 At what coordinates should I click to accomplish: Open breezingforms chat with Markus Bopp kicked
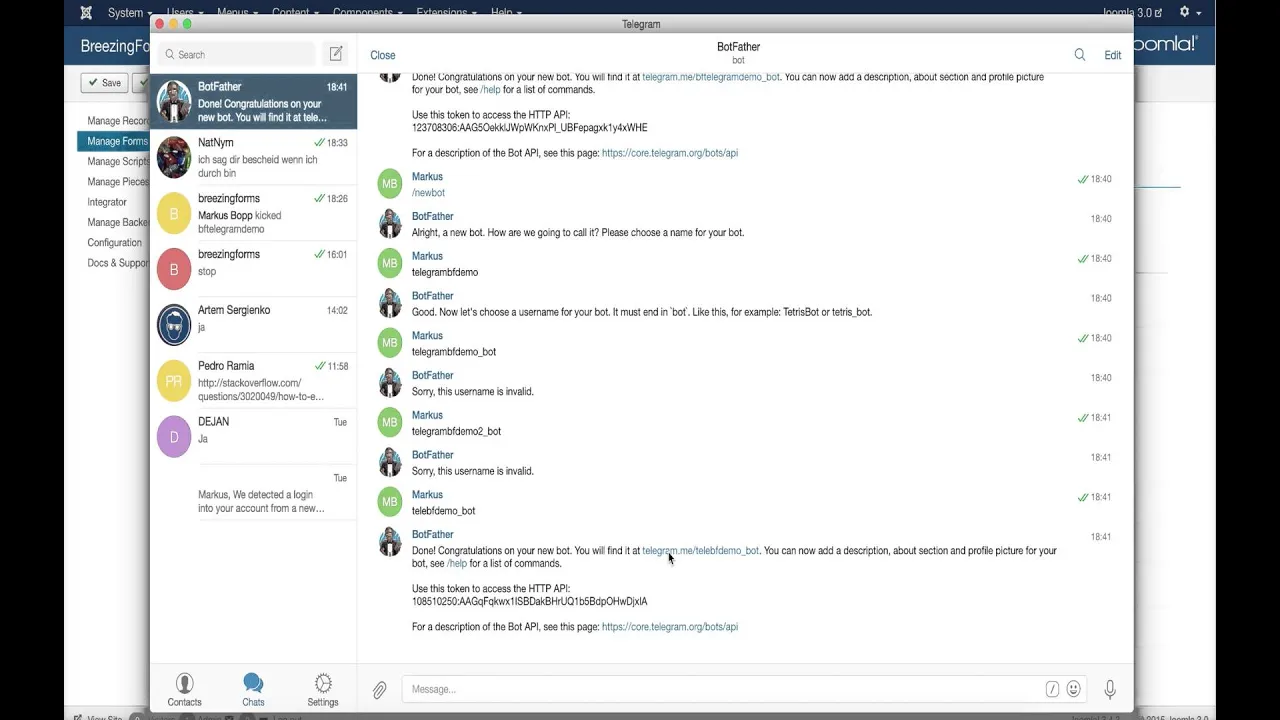point(253,214)
